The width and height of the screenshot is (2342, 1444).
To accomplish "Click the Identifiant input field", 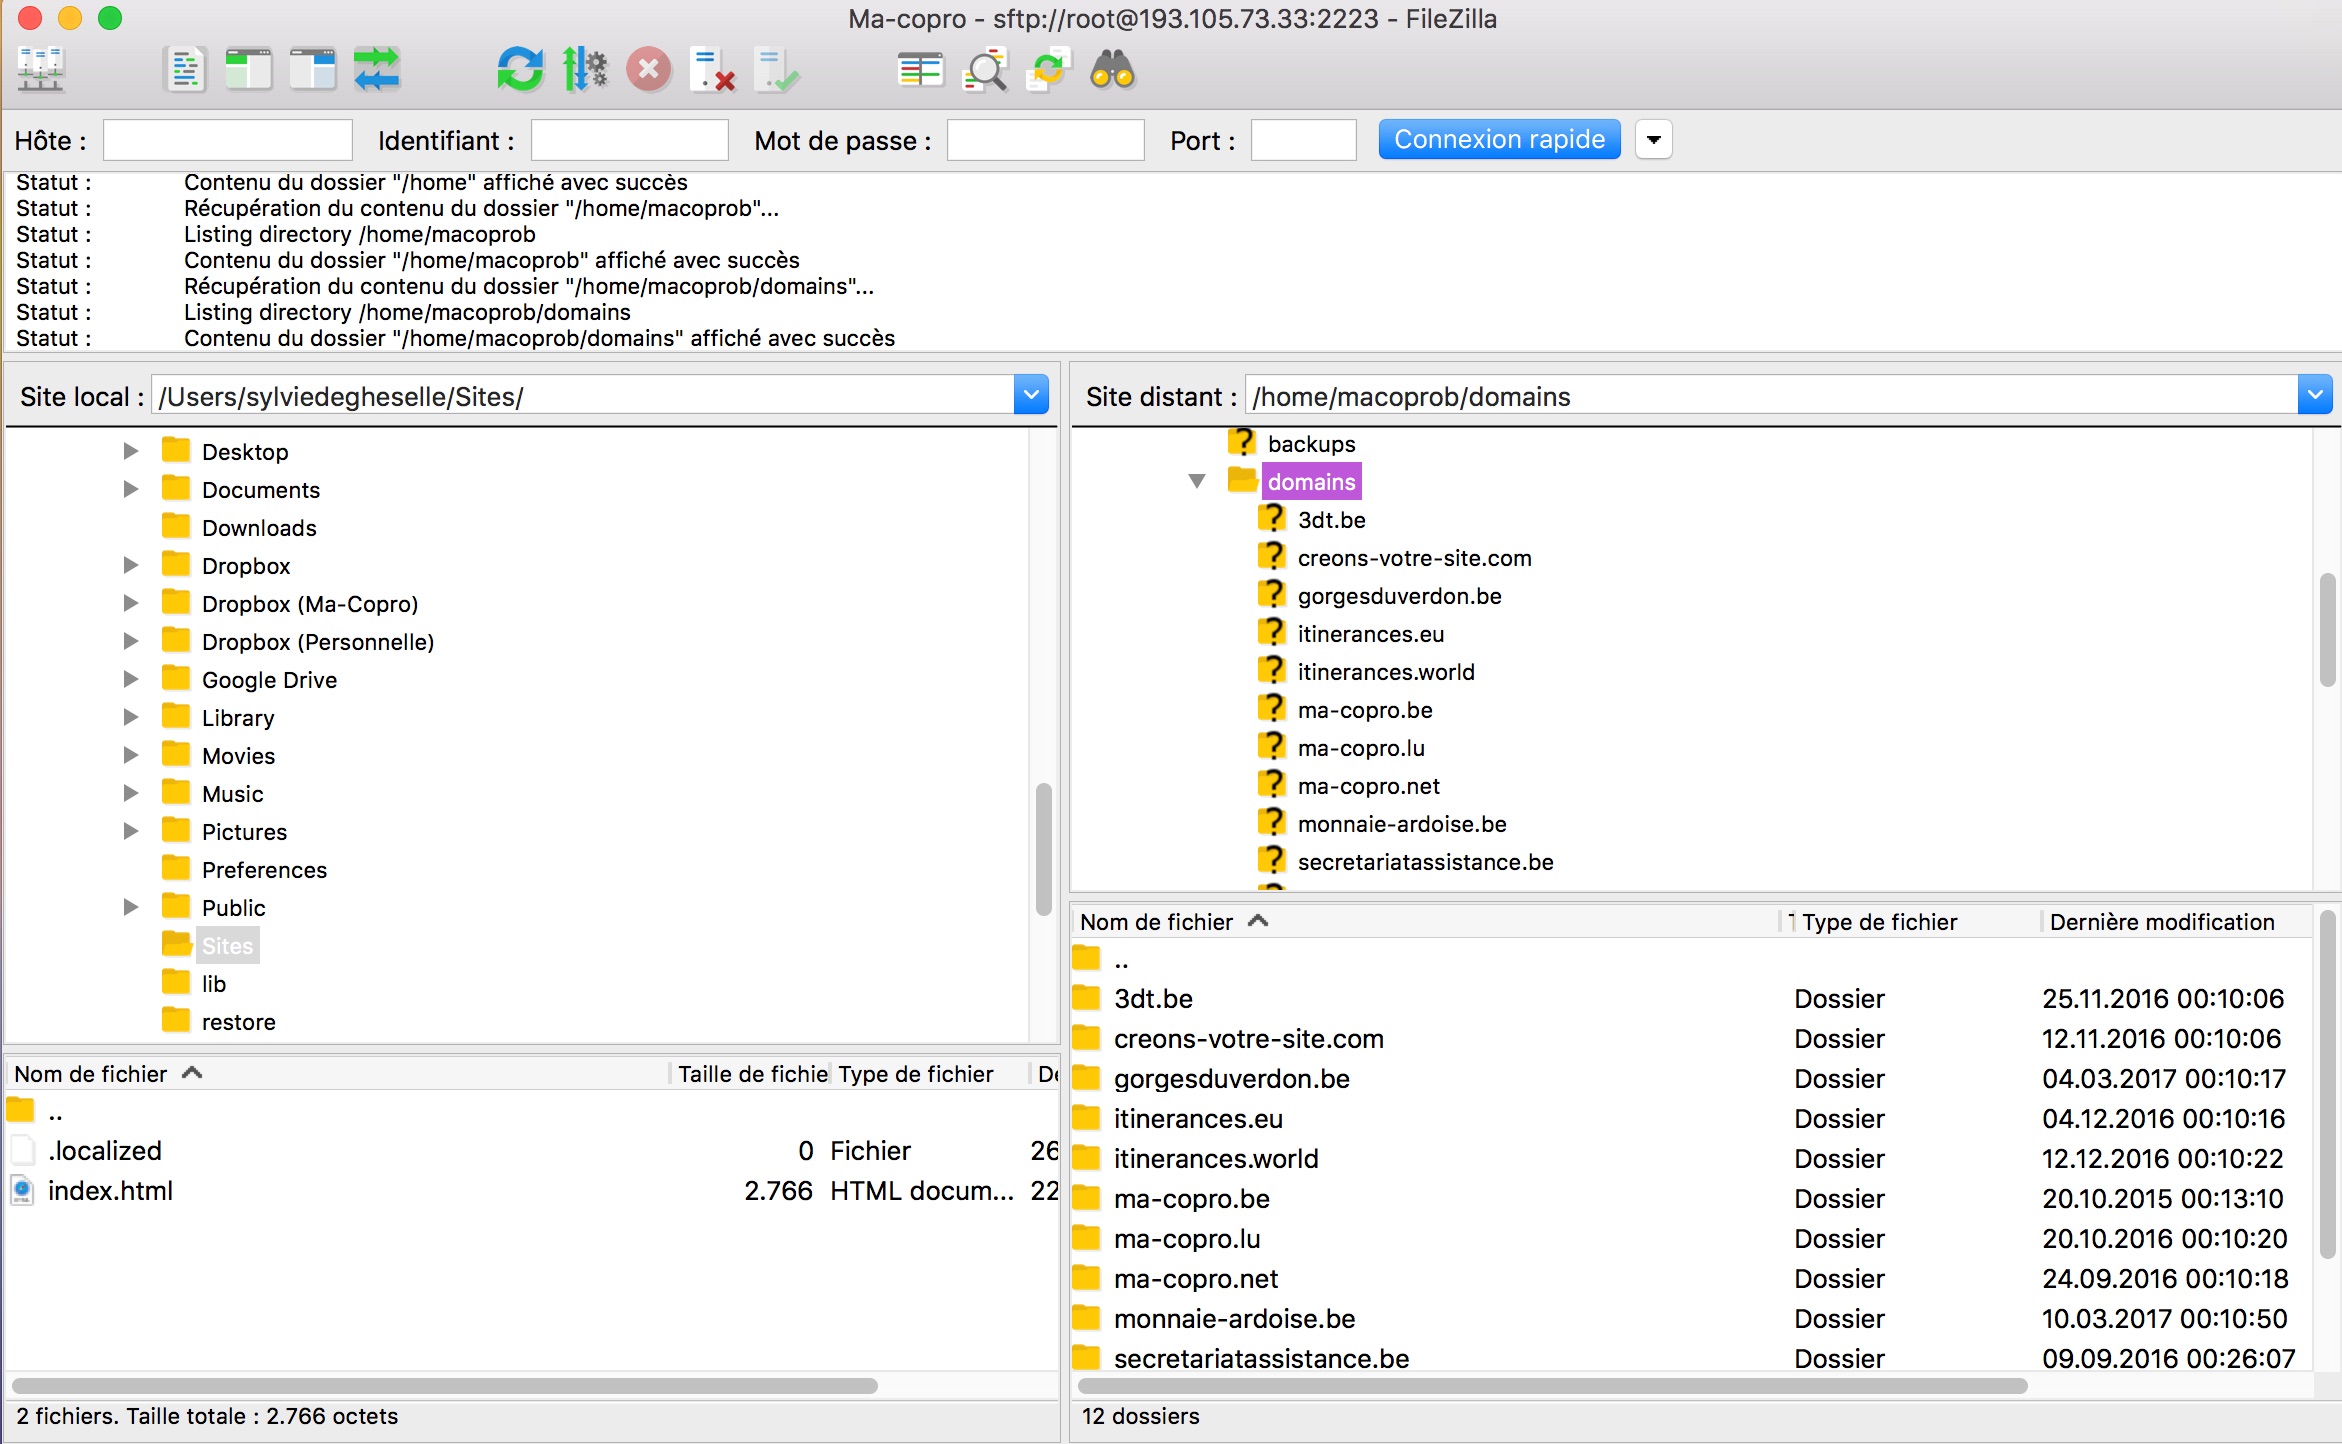I will point(630,140).
